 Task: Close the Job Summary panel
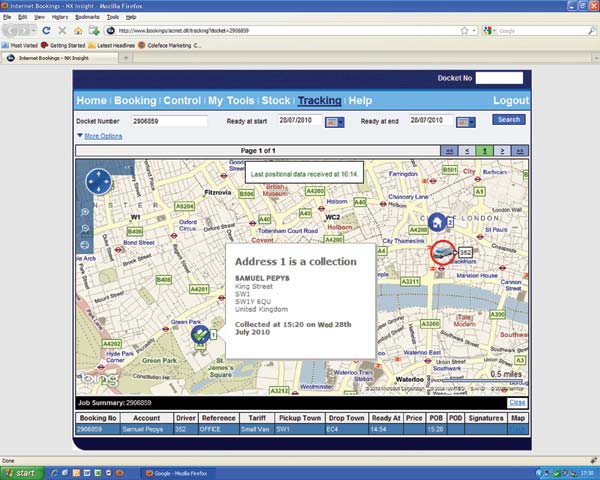(517, 403)
